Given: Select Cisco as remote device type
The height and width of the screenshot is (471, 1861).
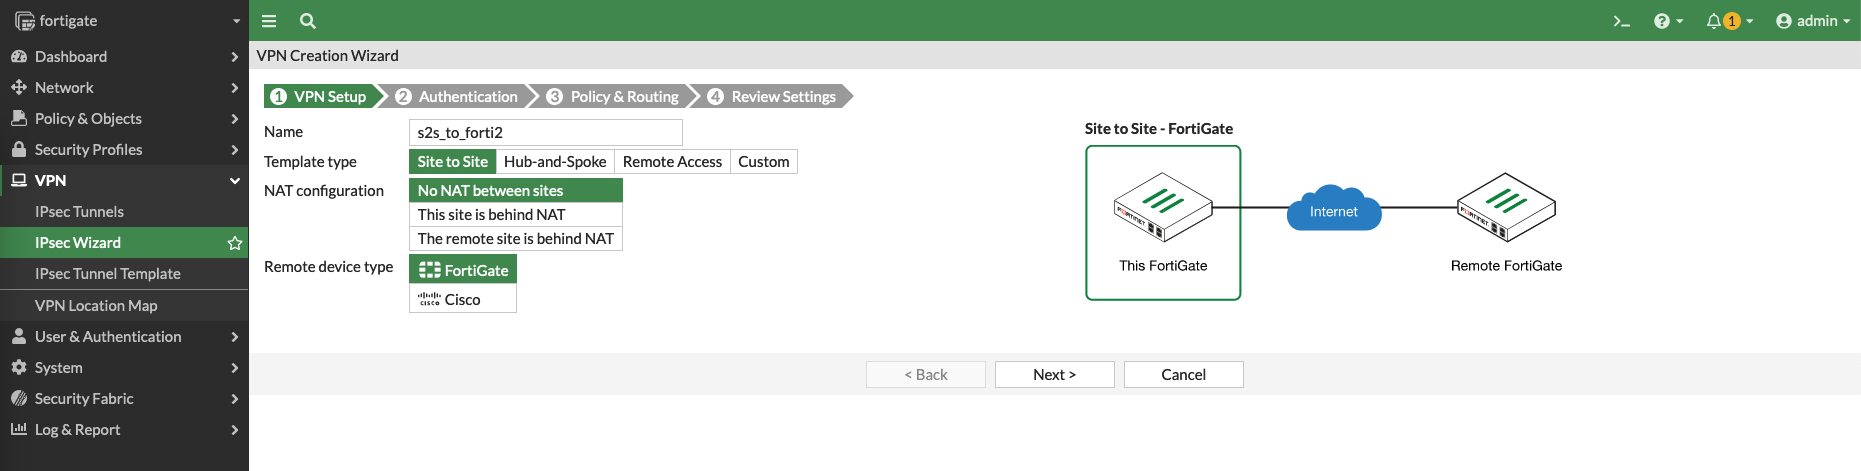Looking at the screenshot, I should coord(462,300).
